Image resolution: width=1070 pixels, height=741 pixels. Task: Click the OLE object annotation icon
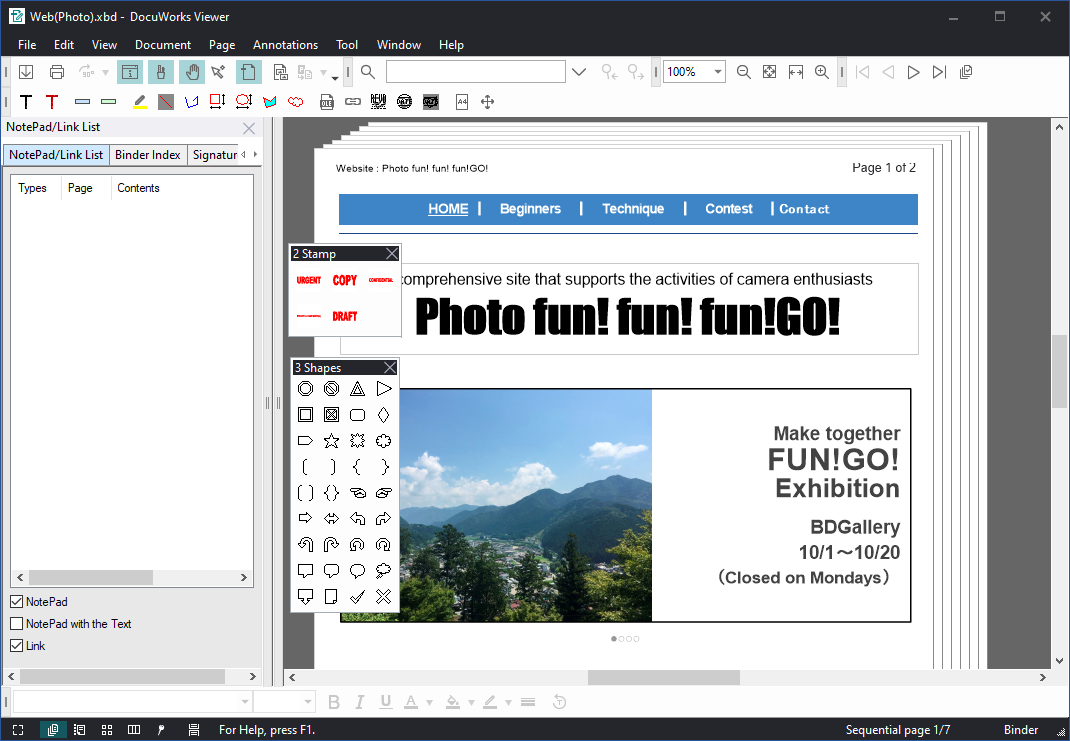coord(327,102)
